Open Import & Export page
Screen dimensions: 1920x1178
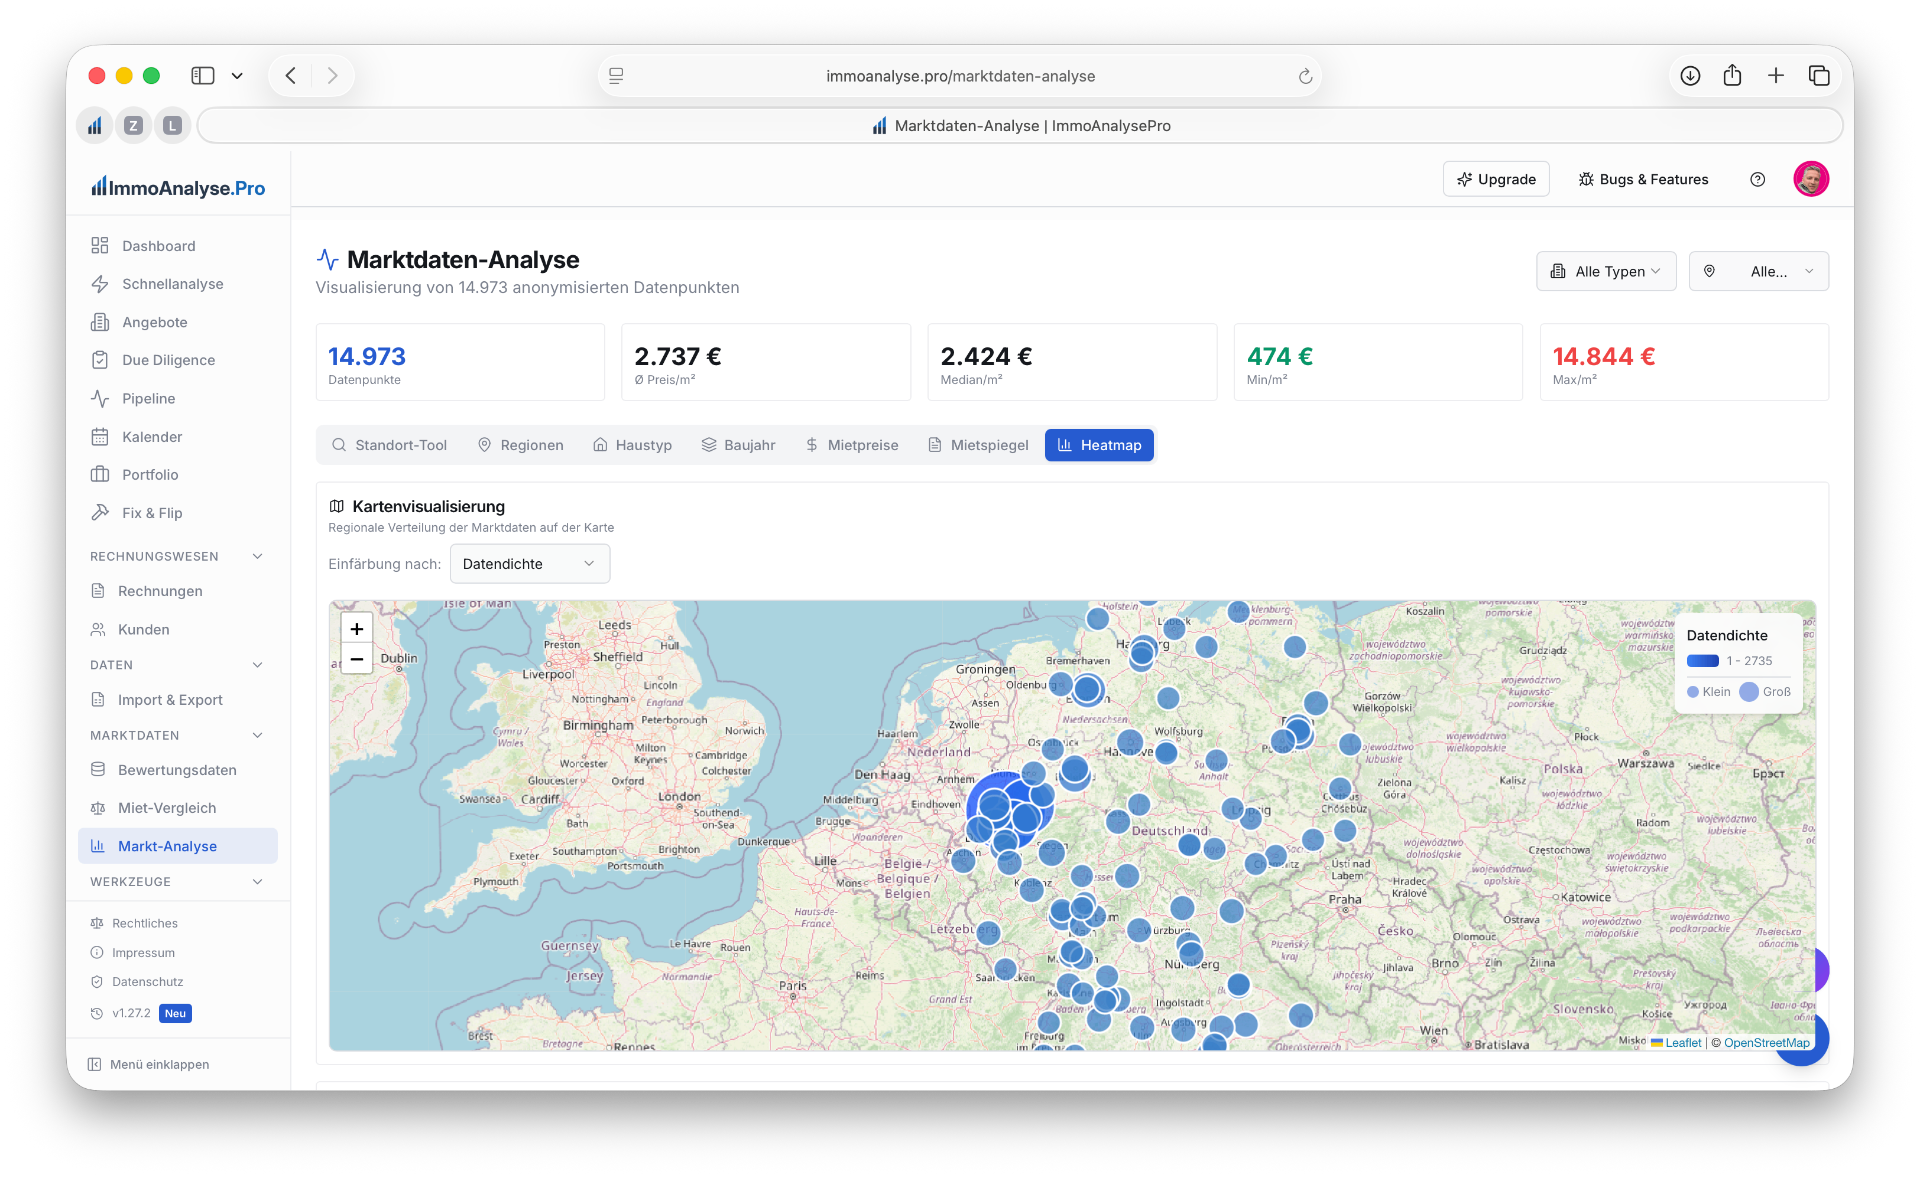pos(178,700)
